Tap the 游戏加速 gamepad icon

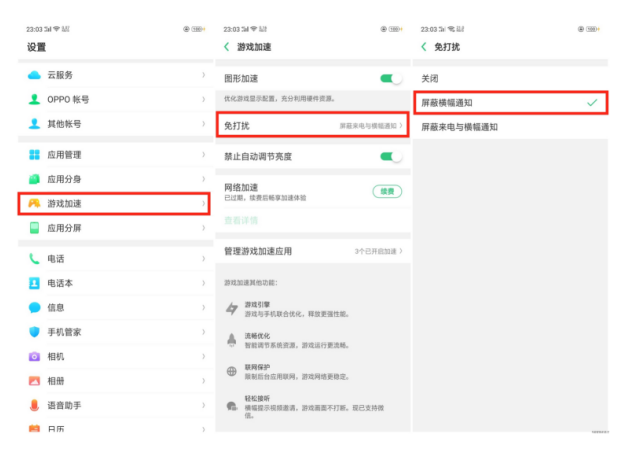tap(34, 204)
